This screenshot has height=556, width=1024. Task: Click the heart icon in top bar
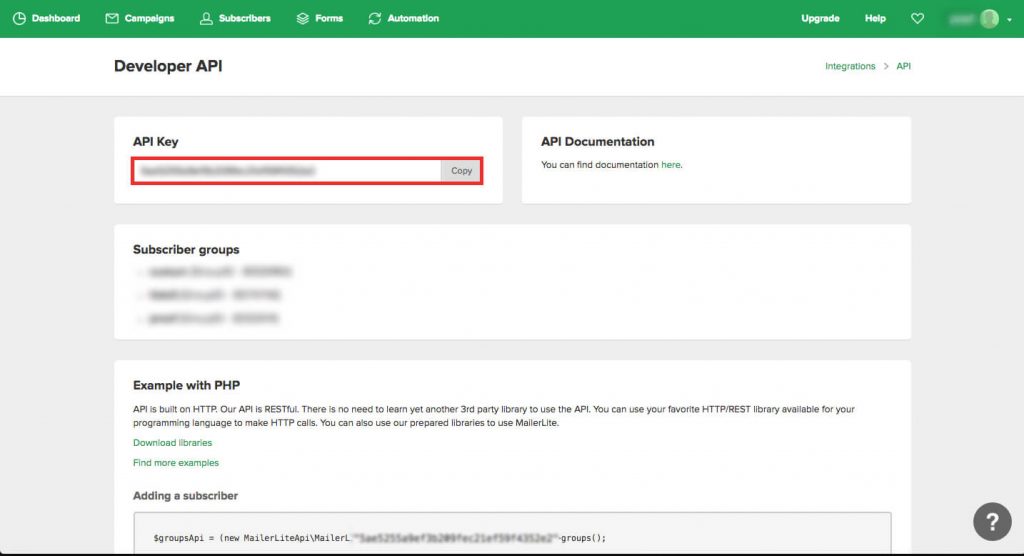pyautogui.click(x=918, y=18)
